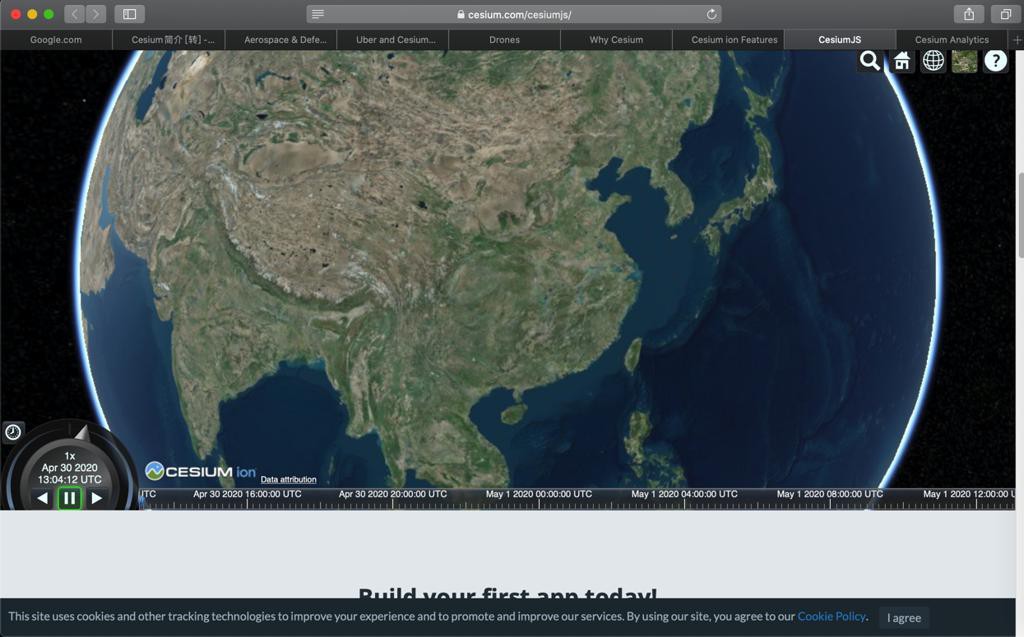
Task: Open a new tab with plus button
Action: click(x=1017, y=40)
